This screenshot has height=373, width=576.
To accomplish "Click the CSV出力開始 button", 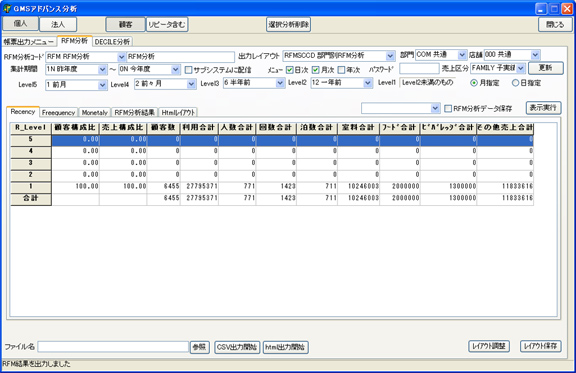I will tap(237, 347).
